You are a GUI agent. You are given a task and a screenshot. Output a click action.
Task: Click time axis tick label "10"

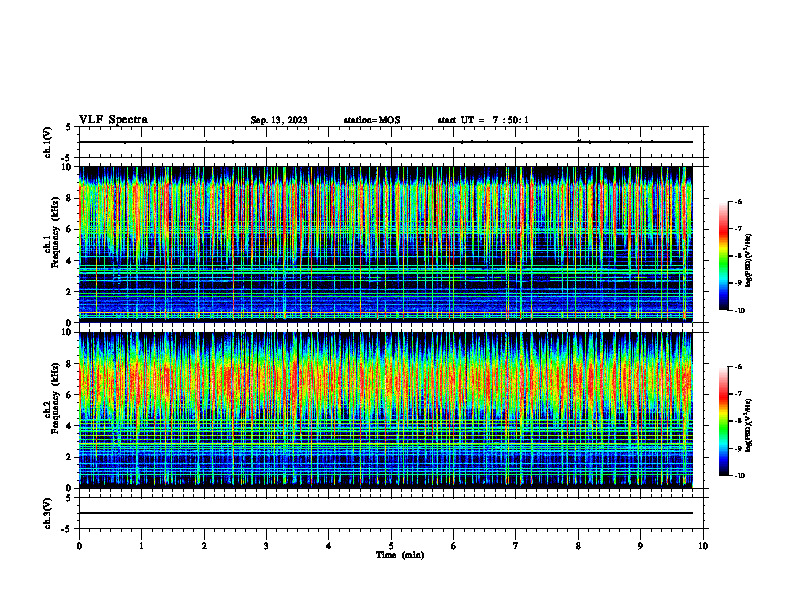pos(703,546)
